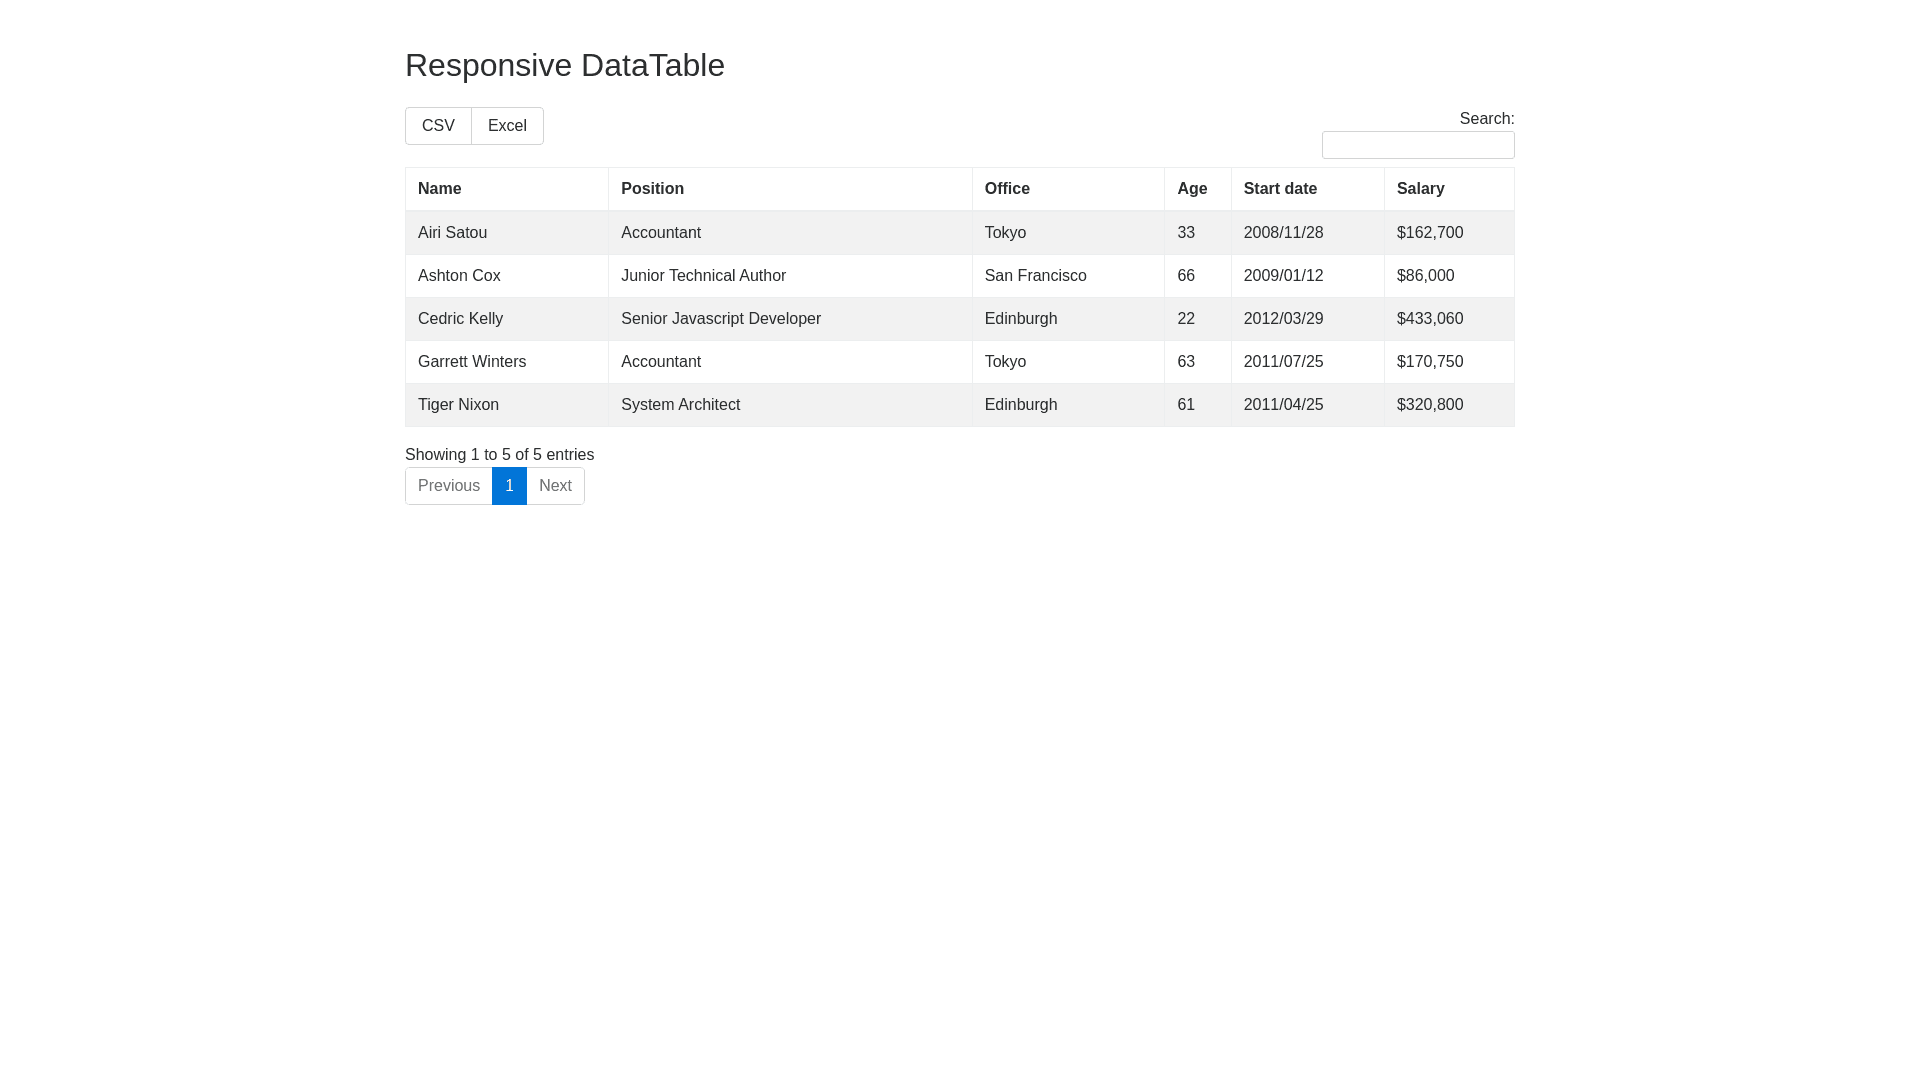Click the San Francisco office cell
This screenshot has width=1920, height=1080.
click(x=1035, y=276)
